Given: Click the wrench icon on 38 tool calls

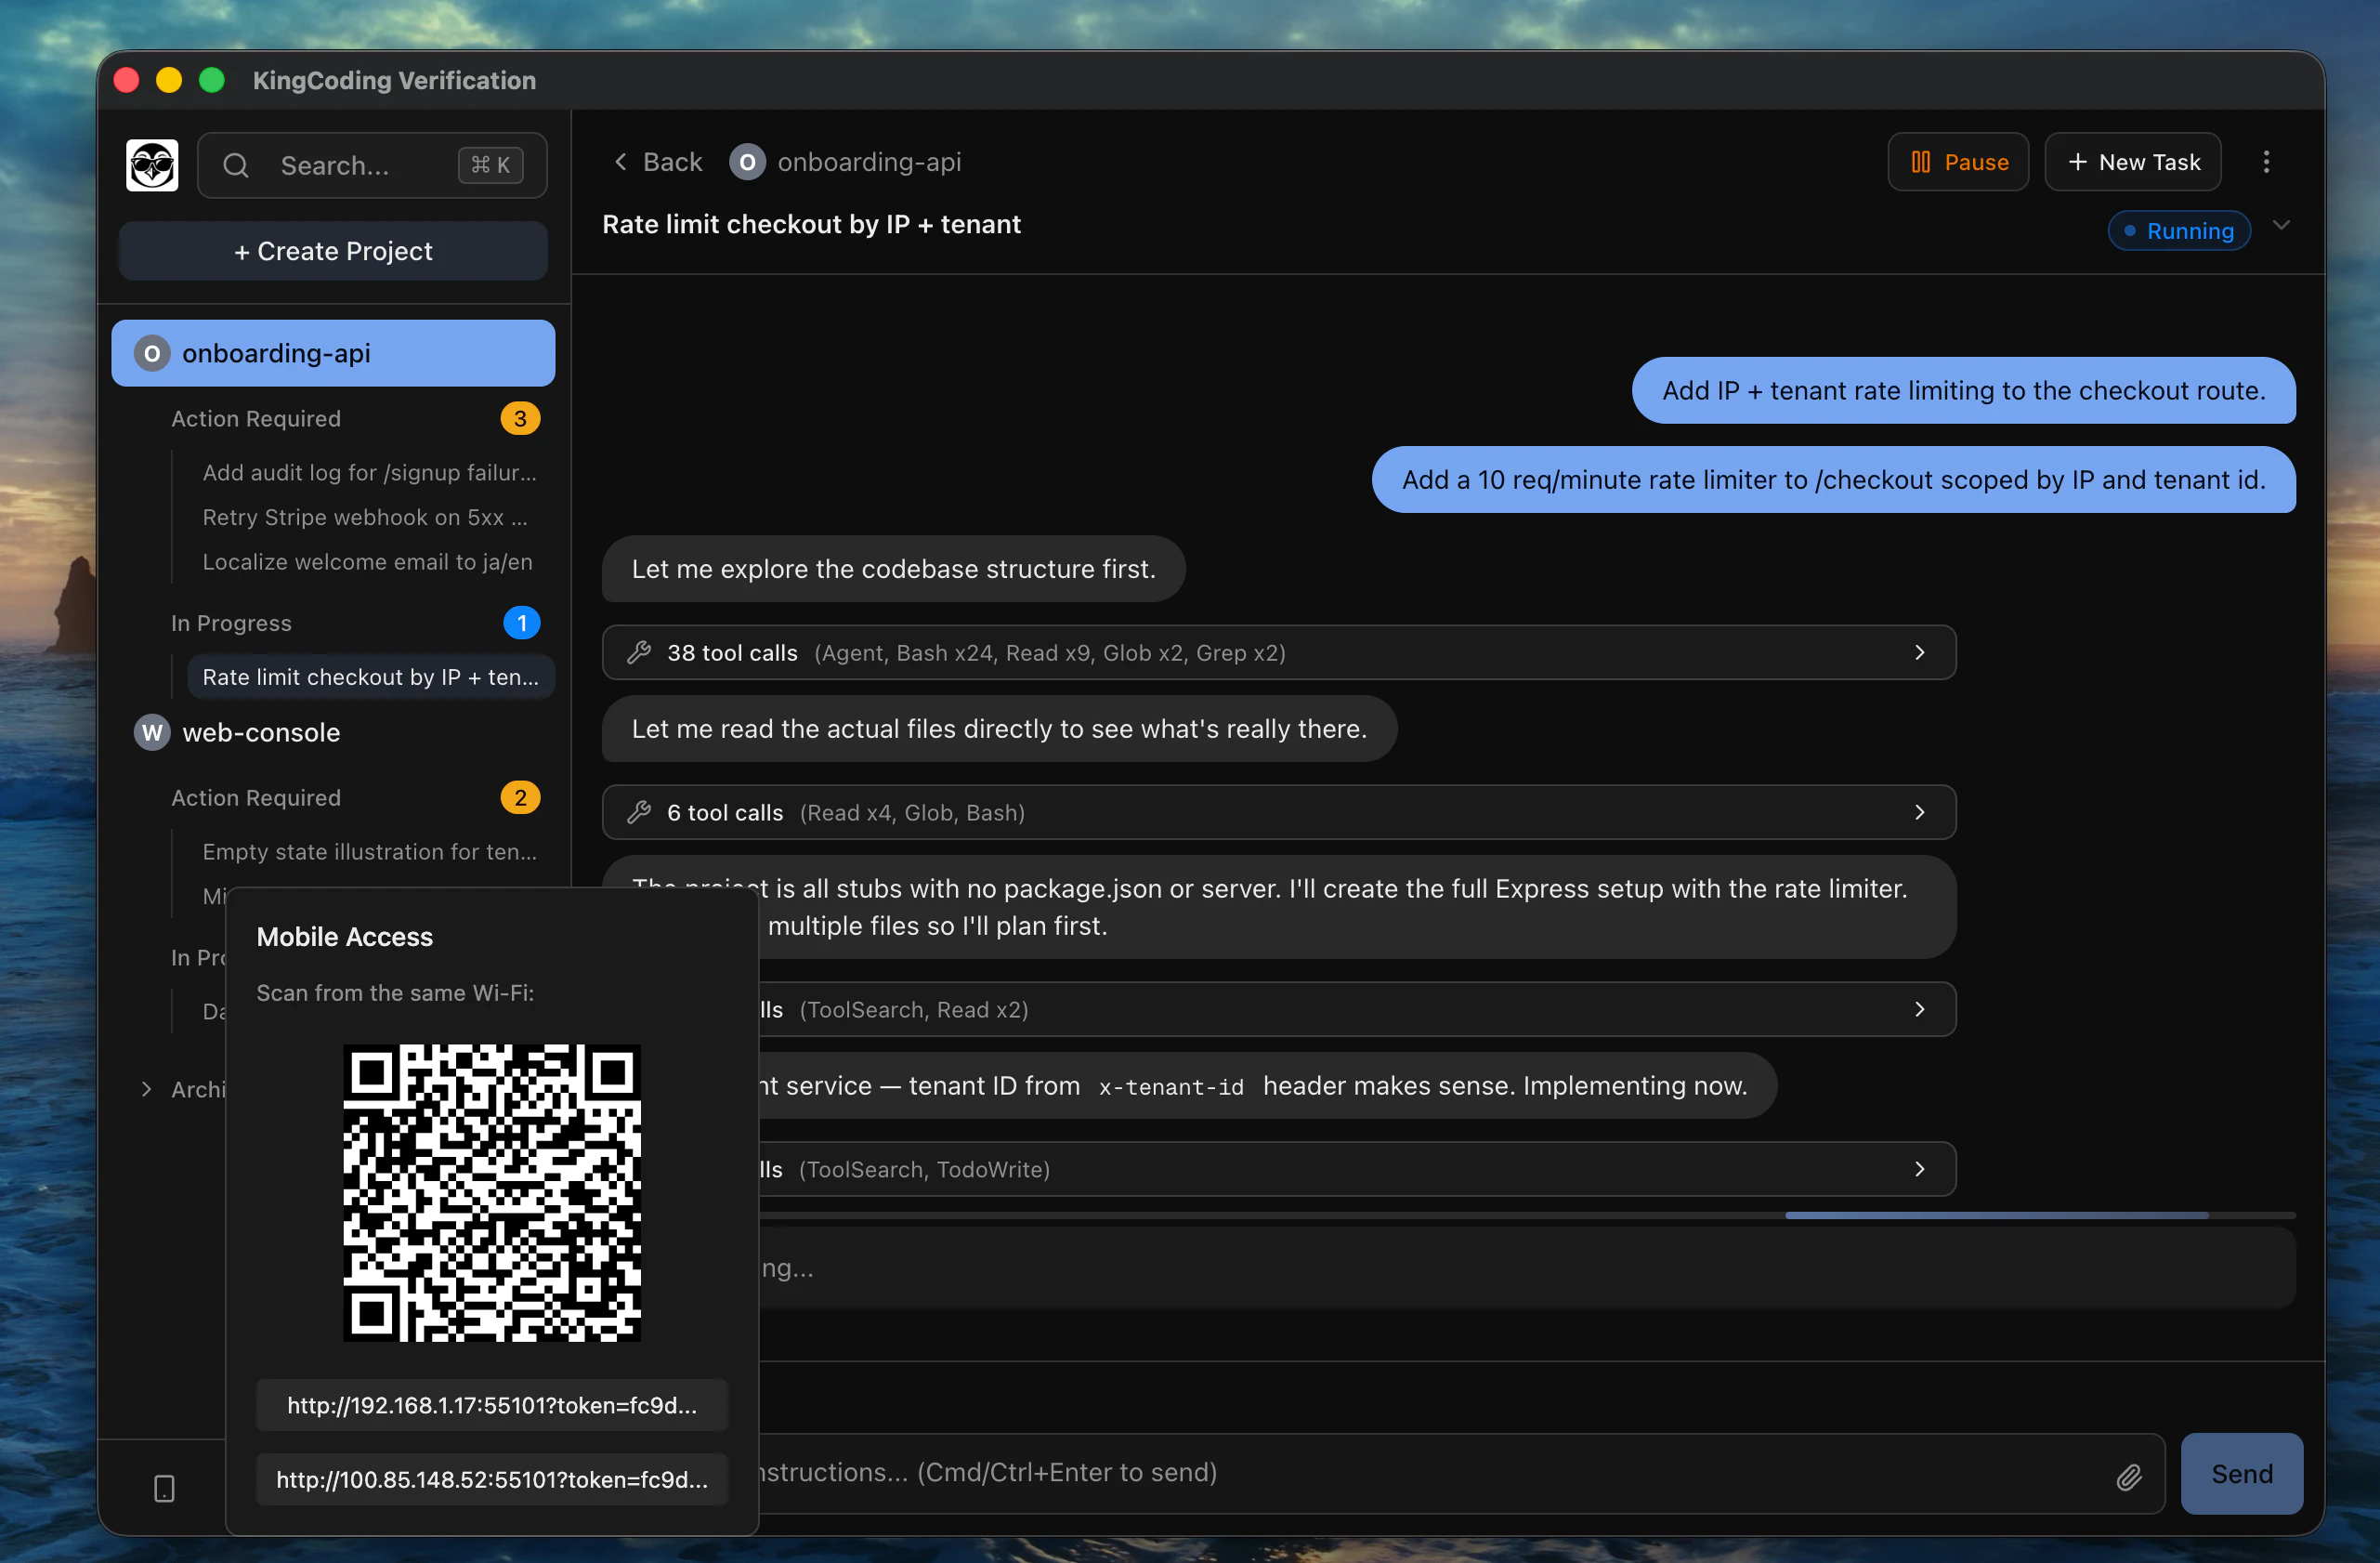Looking at the screenshot, I should (639, 652).
